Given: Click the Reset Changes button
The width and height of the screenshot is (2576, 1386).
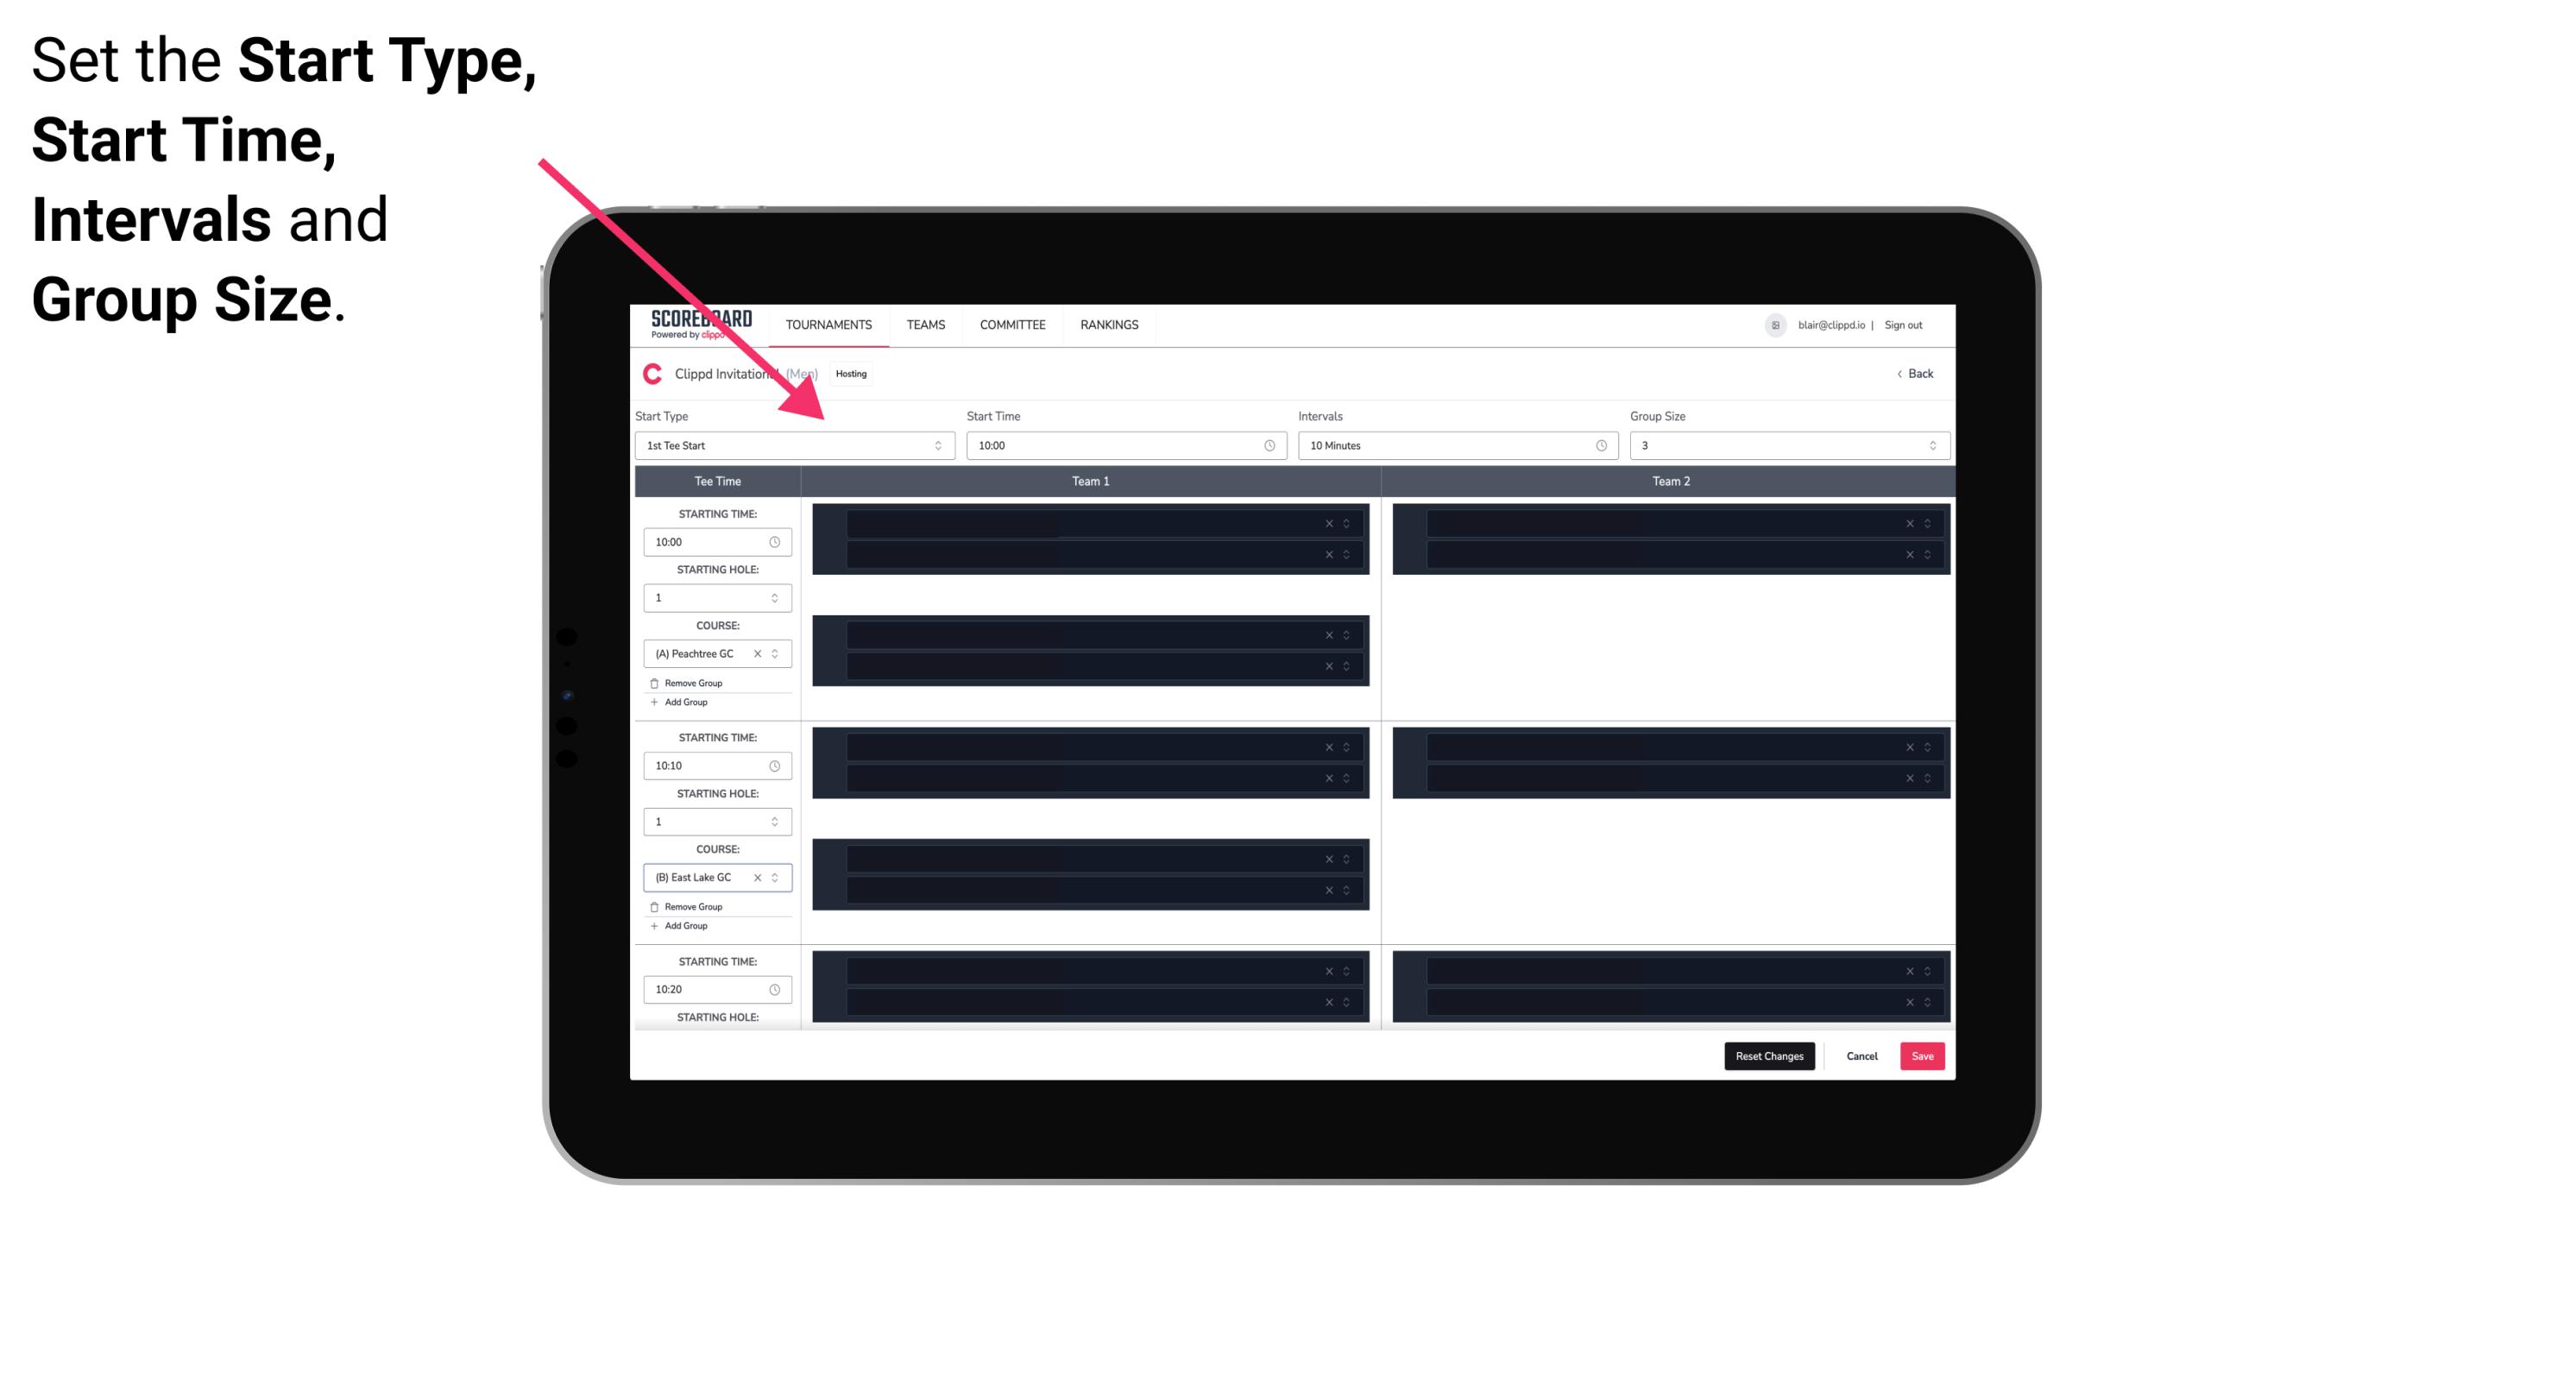Looking at the screenshot, I should pos(1771,1055).
